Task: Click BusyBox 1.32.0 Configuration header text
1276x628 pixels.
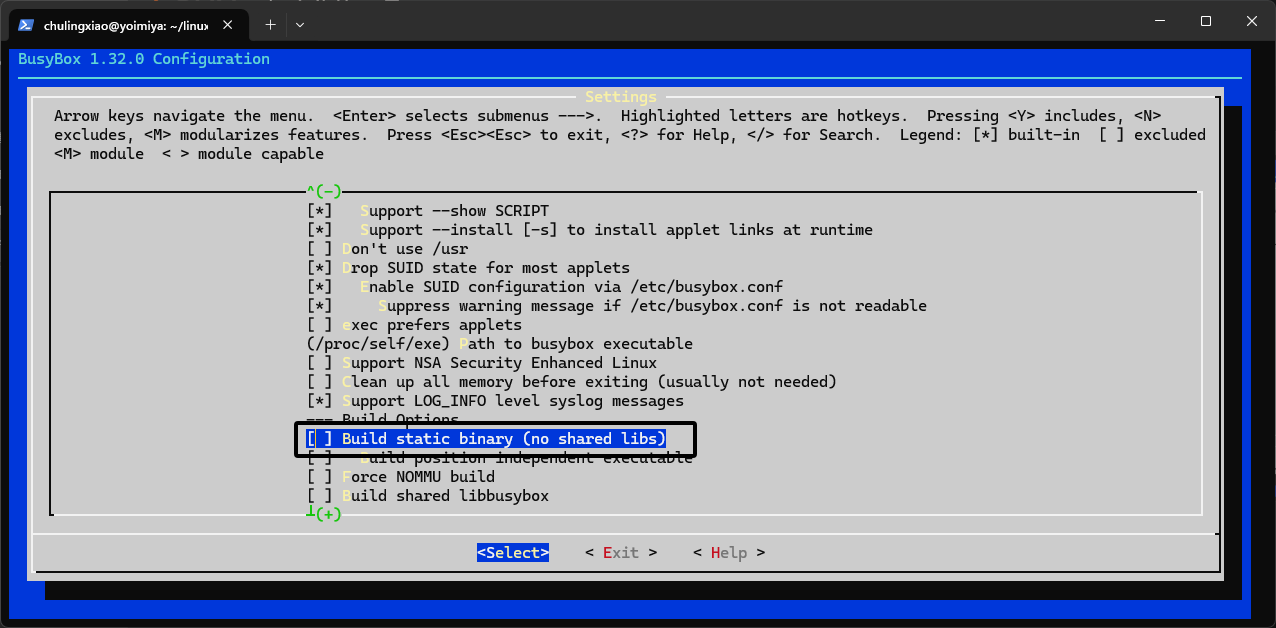Action: pos(144,59)
